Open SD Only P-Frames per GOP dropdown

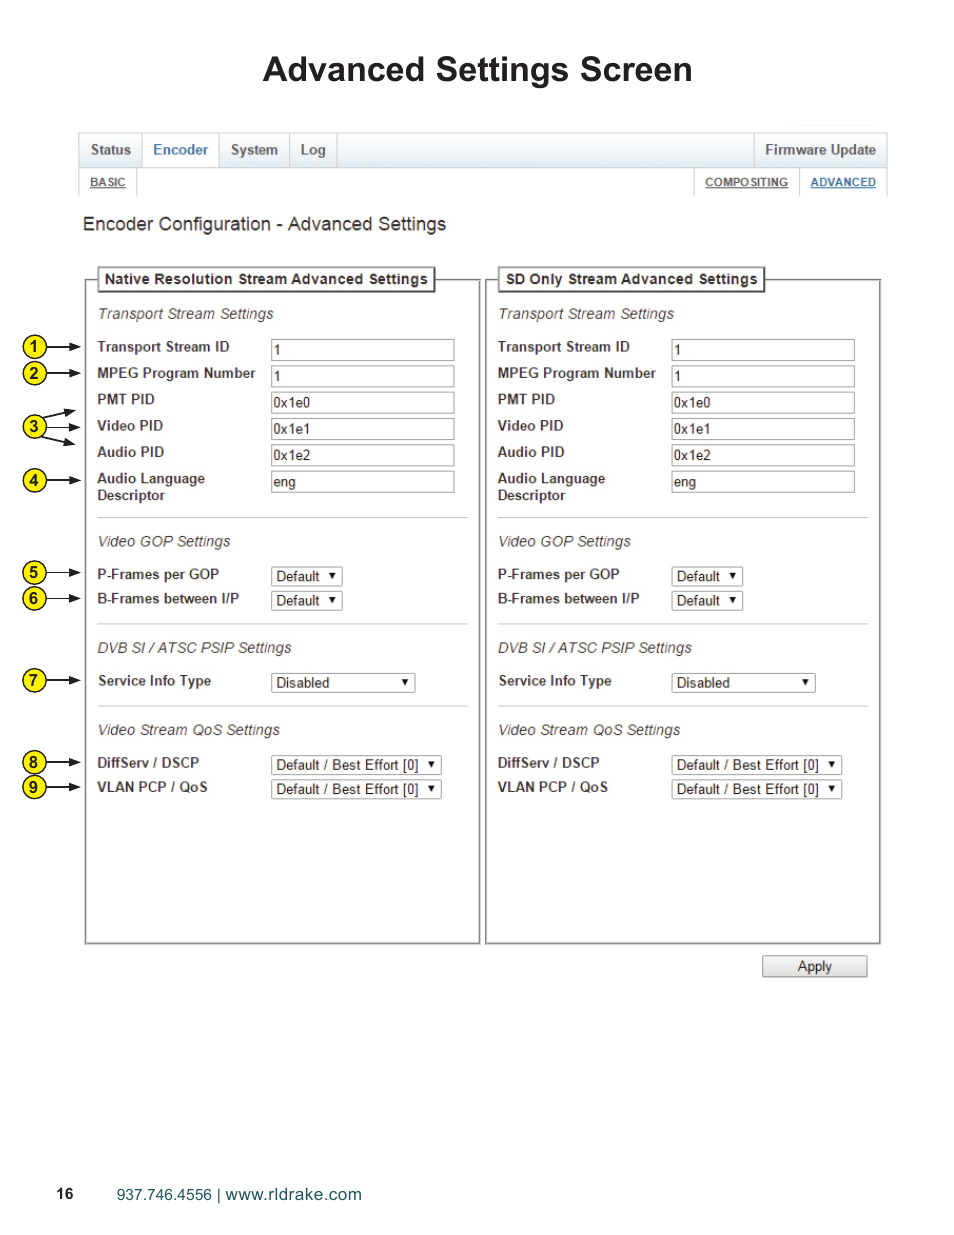pos(707,576)
